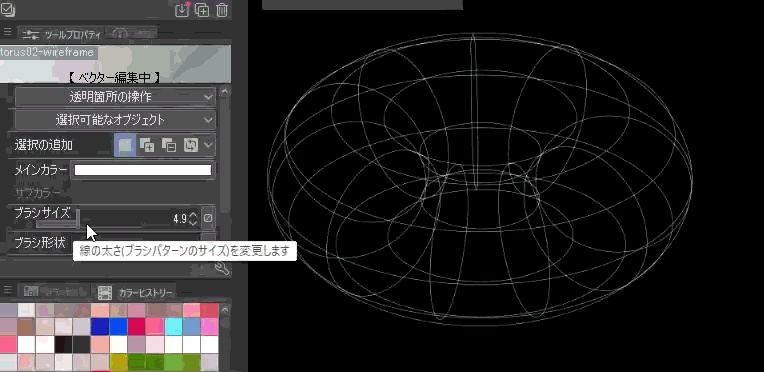Pick the black color swatch
This screenshot has height=372, width=764.
[x=63, y=344]
